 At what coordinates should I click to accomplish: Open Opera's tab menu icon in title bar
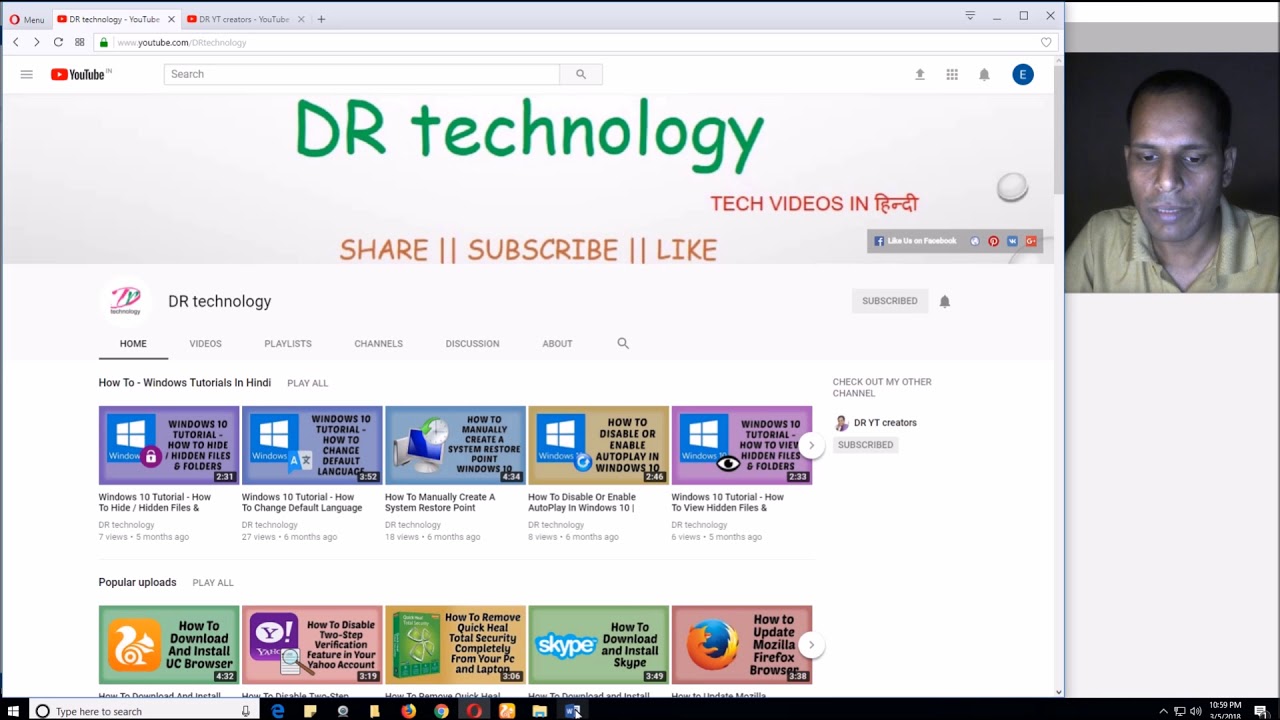click(x=970, y=16)
